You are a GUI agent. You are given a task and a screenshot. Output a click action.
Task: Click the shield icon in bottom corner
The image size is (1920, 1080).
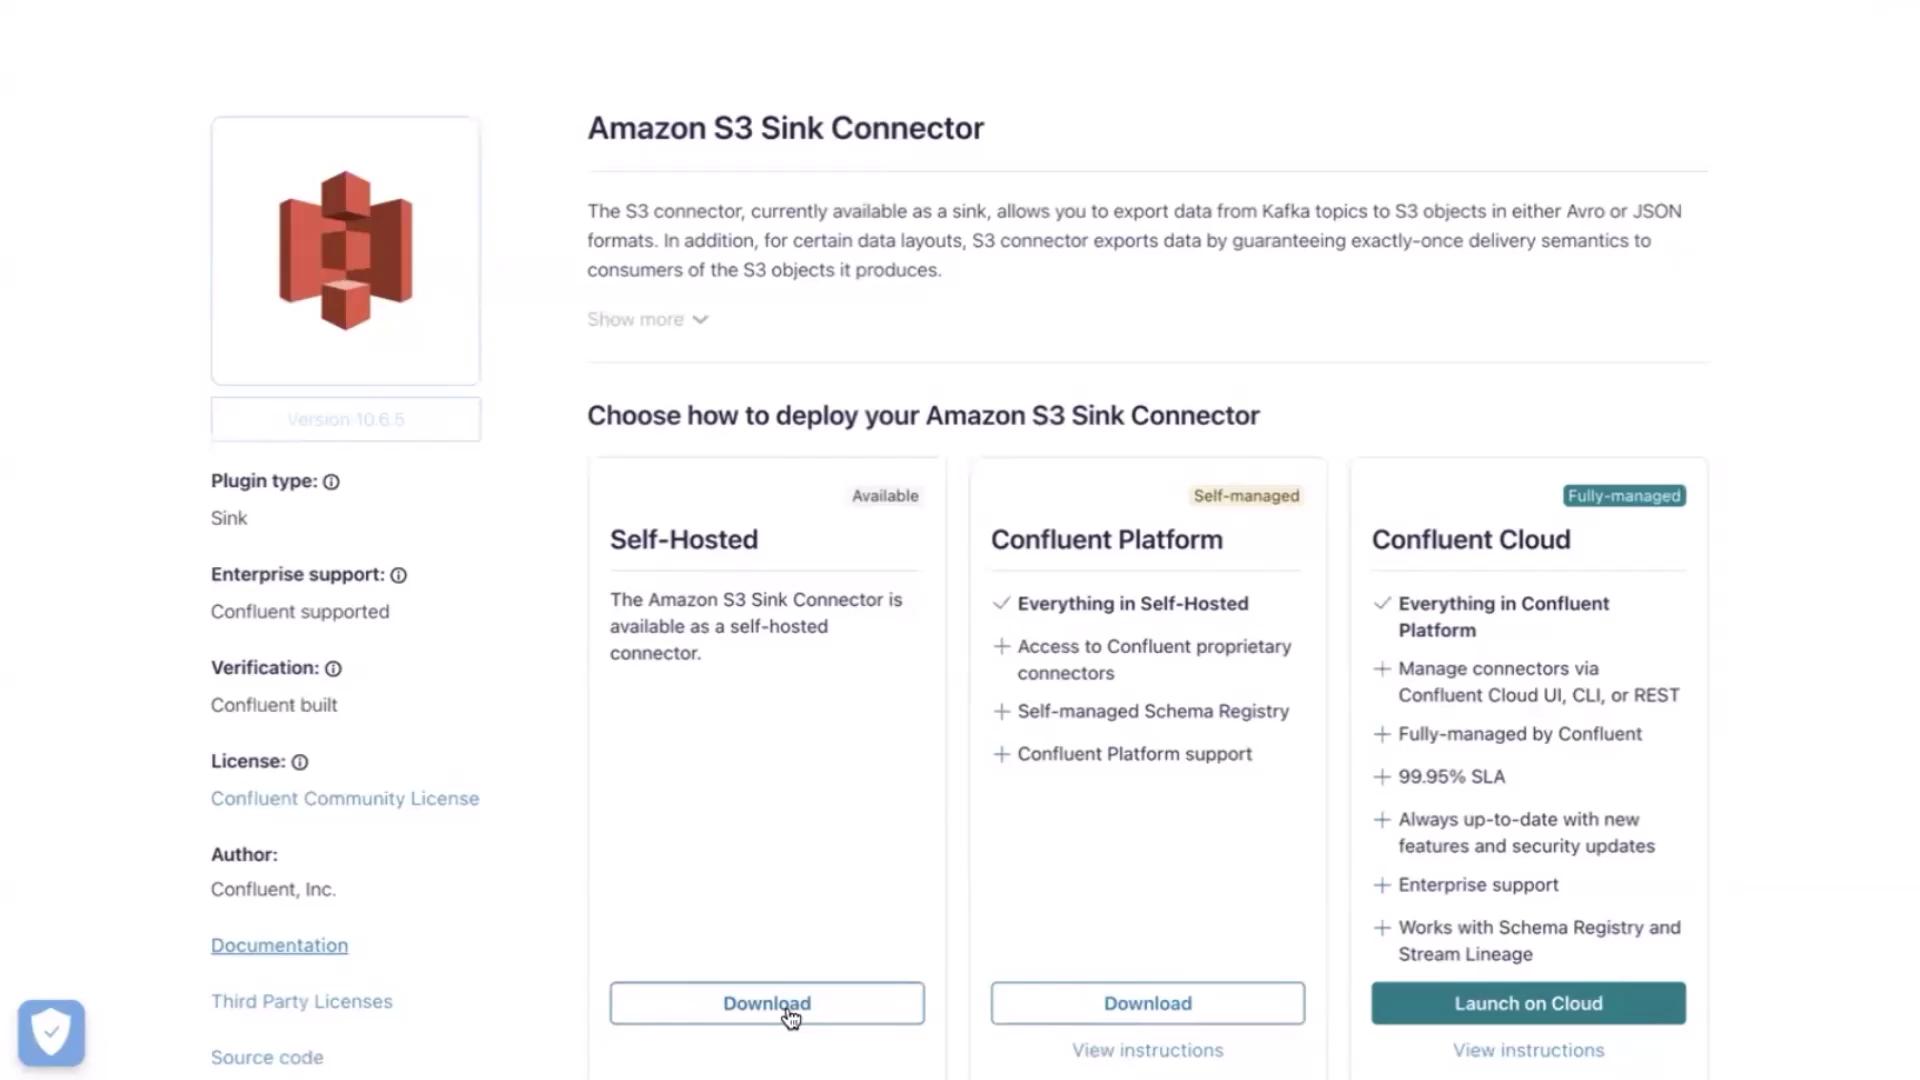coord(51,1032)
